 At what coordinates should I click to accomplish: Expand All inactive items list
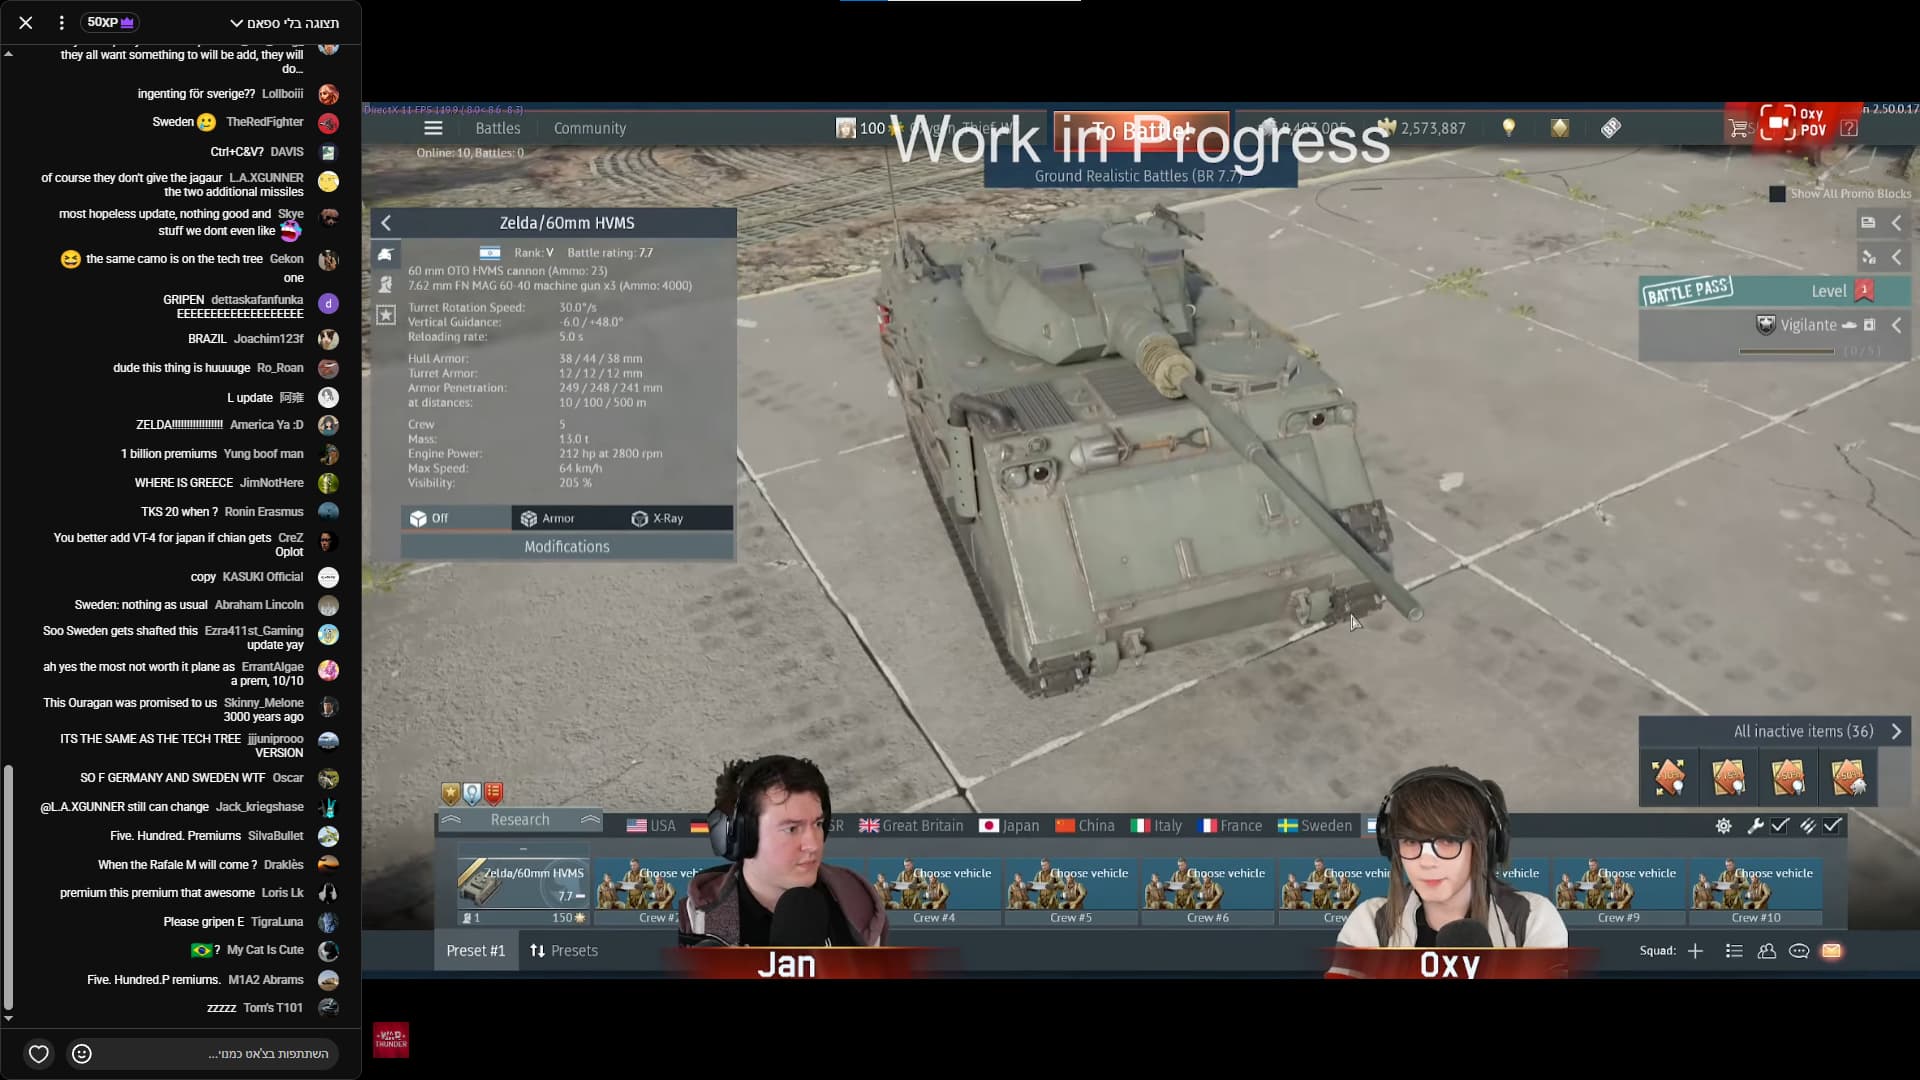click(x=1896, y=731)
